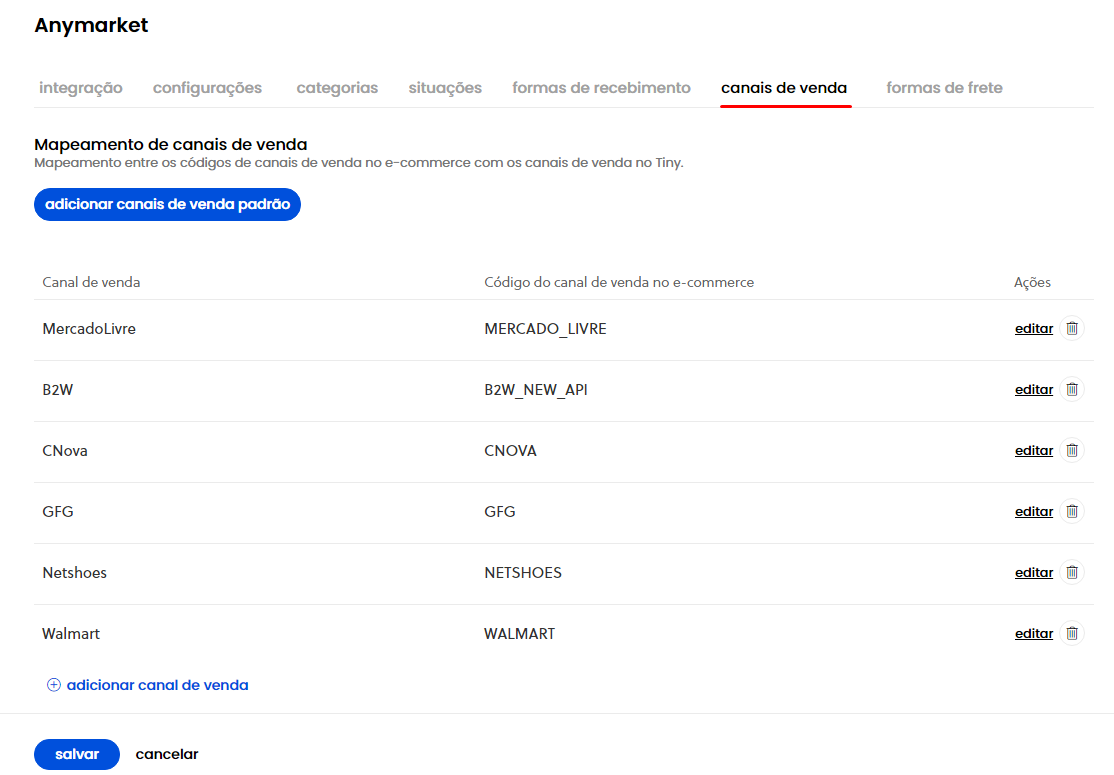
Task: Switch to the configurações tab
Action: pos(207,88)
